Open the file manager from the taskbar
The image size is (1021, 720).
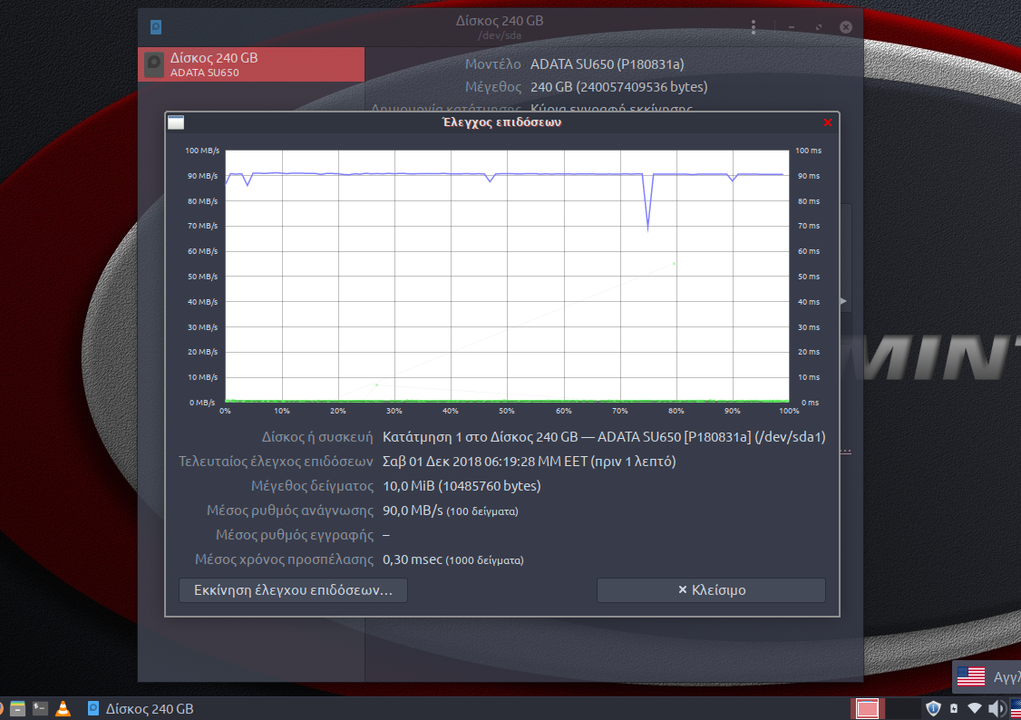18,708
